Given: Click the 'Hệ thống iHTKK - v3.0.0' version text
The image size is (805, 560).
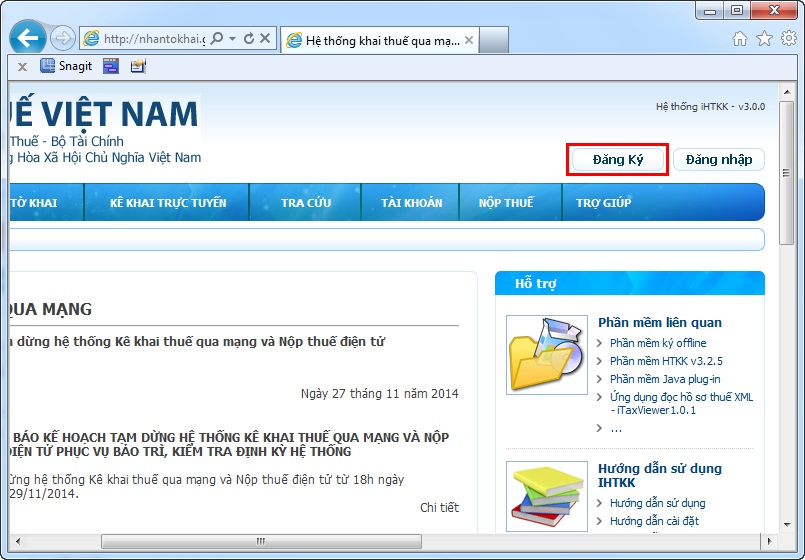Looking at the screenshot, I should click(711, 107).
